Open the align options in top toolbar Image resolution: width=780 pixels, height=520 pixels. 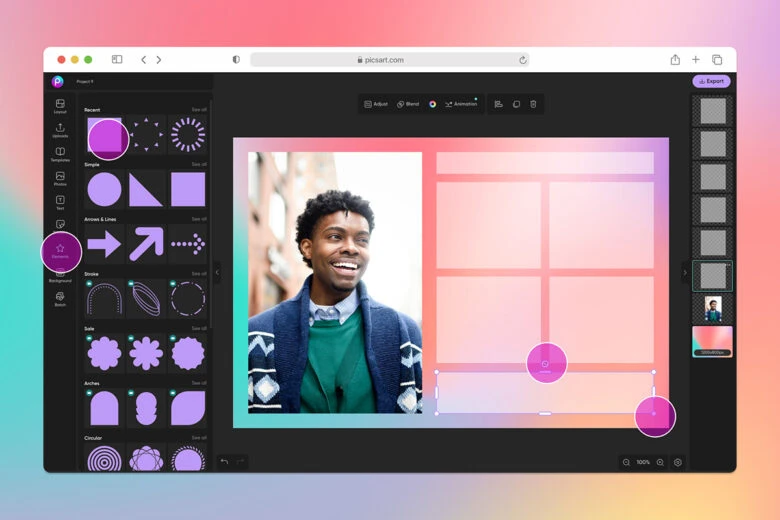pyautogui.click(x=498, y=104)
